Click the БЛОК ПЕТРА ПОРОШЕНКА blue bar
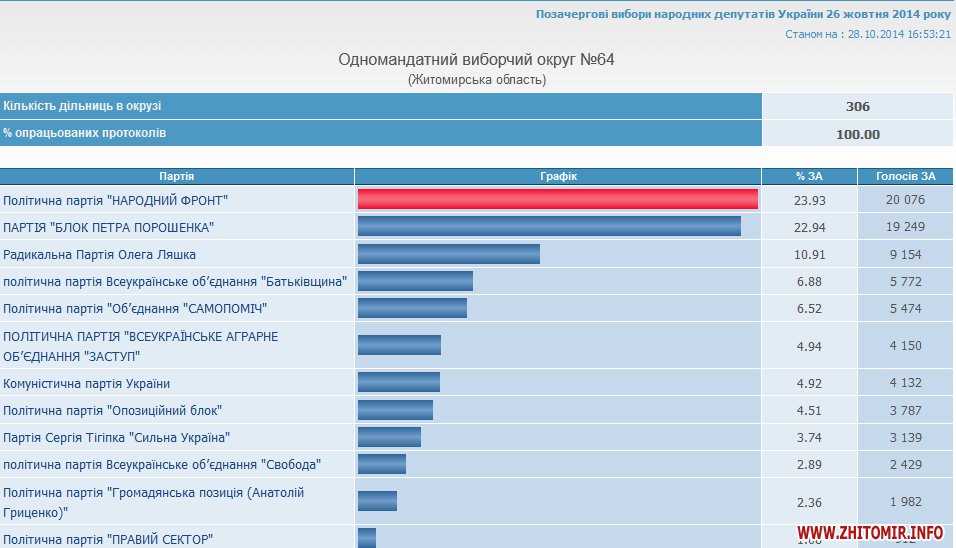The height and width of the screenshot is (548, 956). (x=549, y=227)
